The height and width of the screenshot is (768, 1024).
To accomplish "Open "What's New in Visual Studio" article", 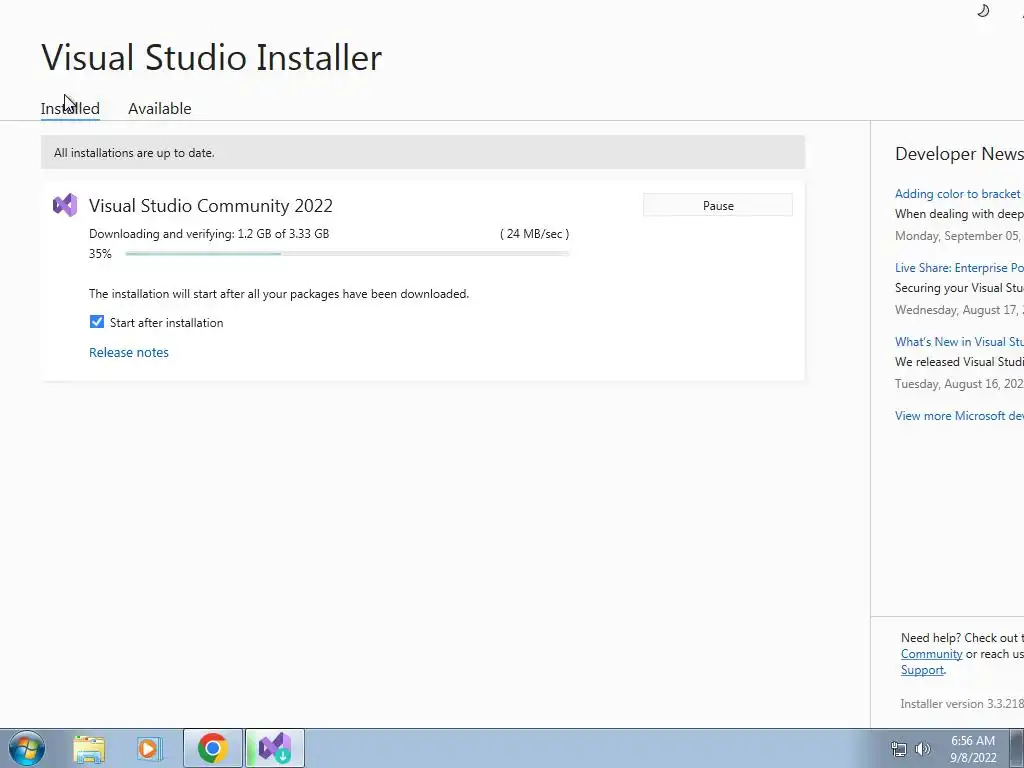I will 959,342.
